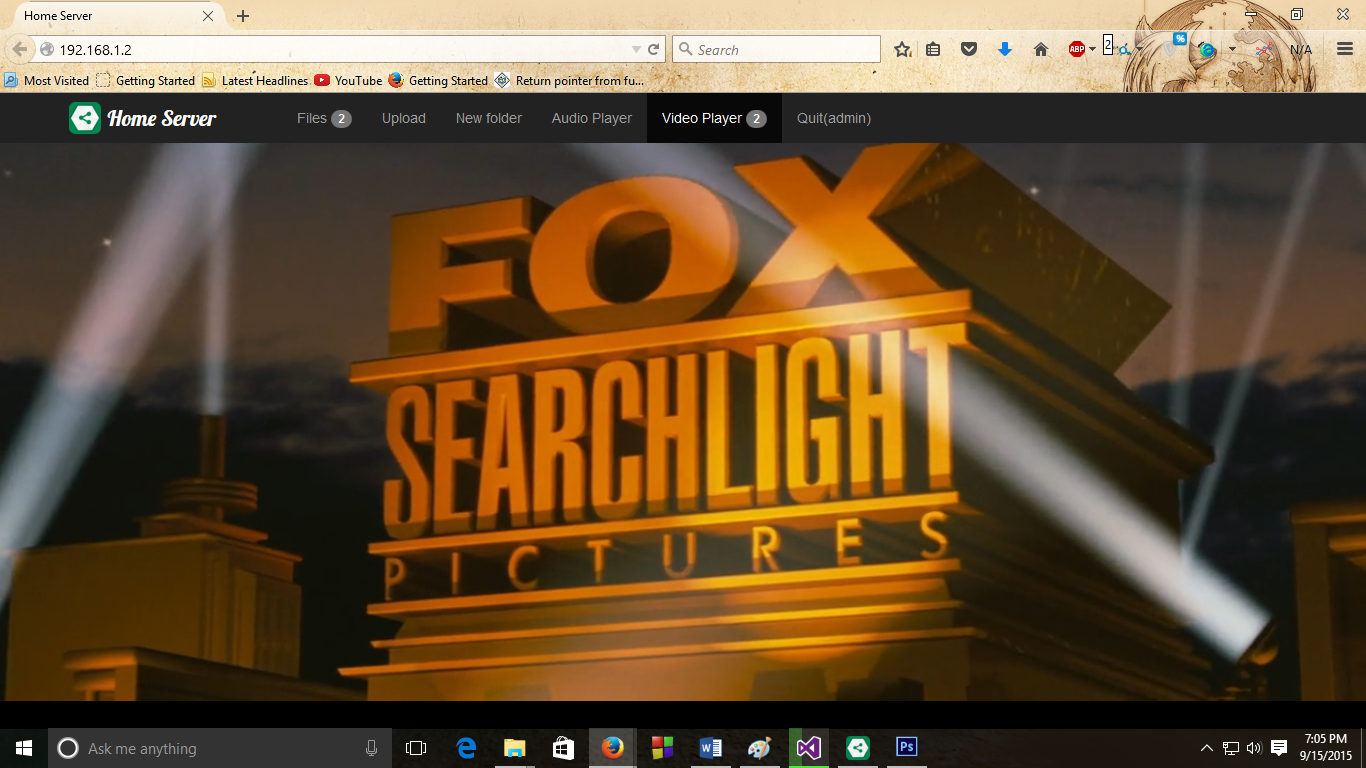This screenshot has height=768, width=1366.
Task: Click the Home Server brand title
Action: 162,118
